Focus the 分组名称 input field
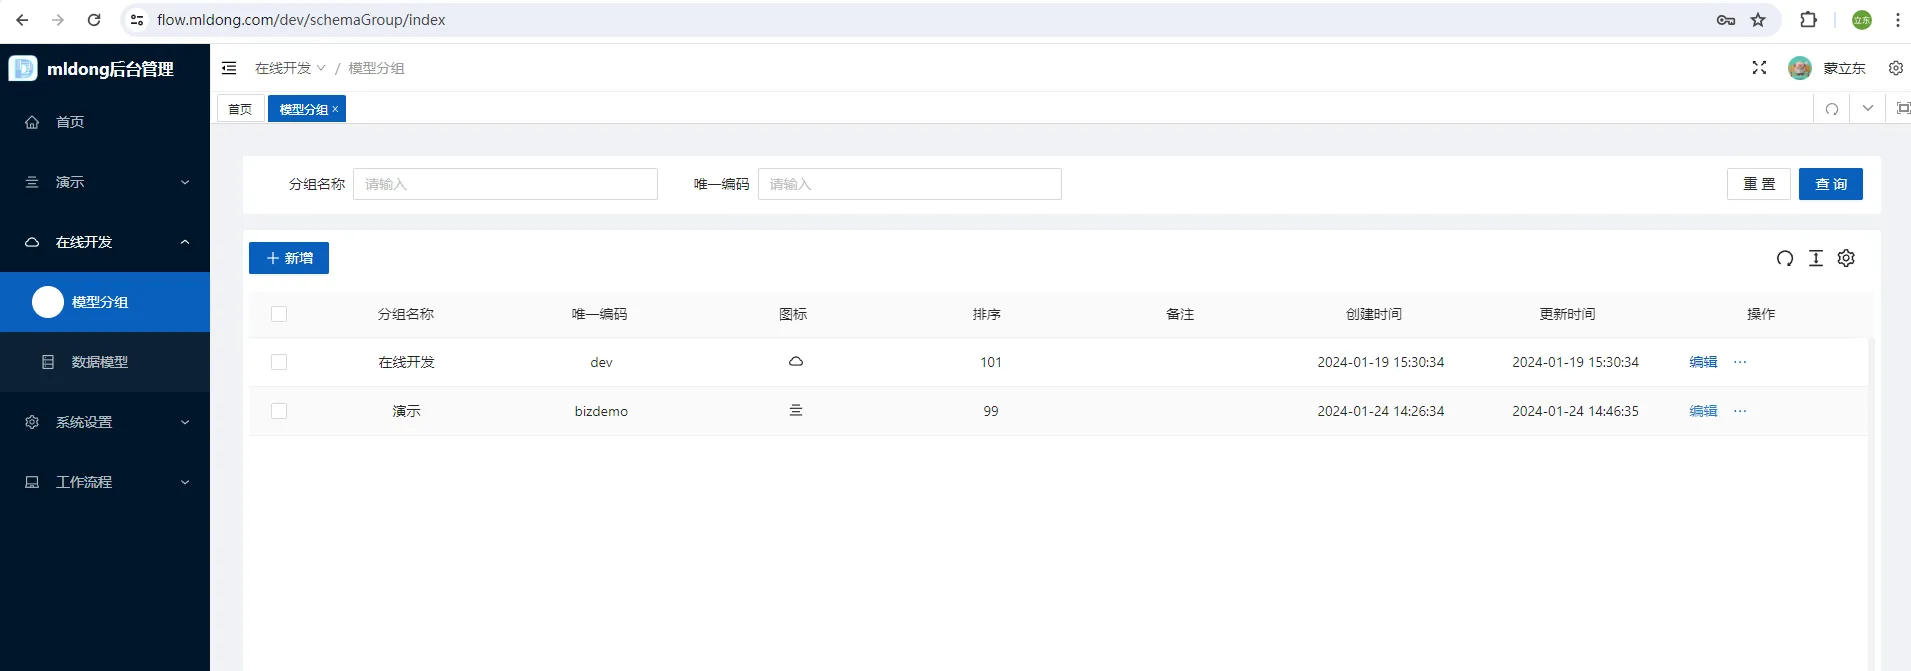 505,184
